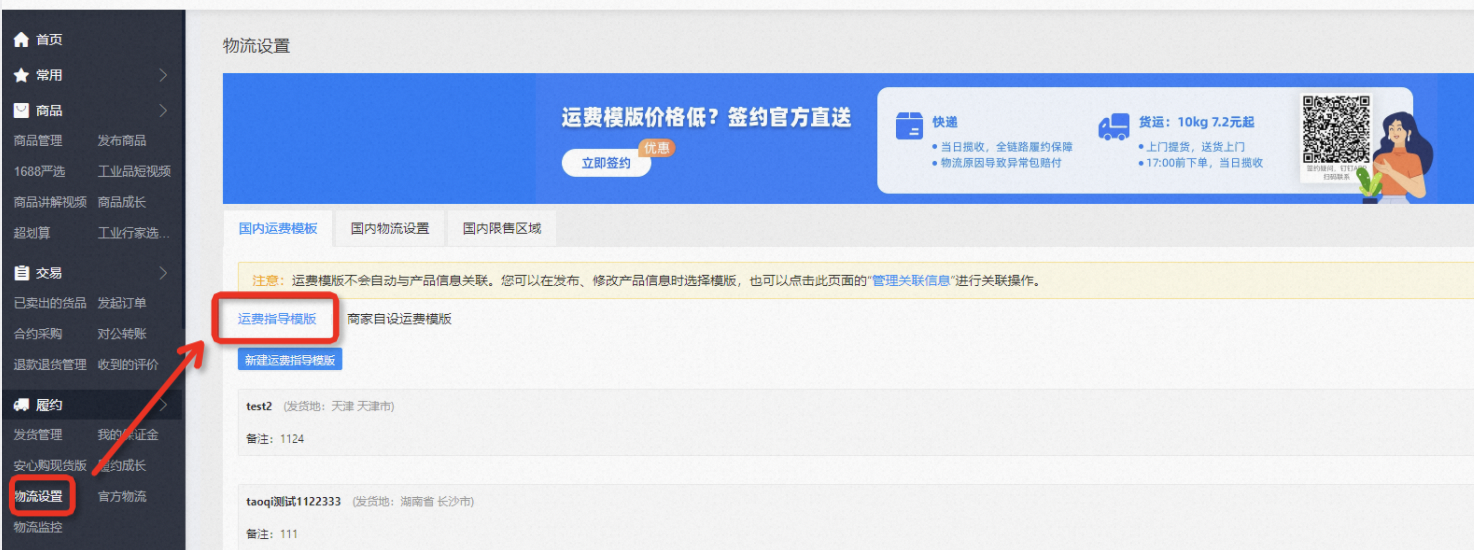
Task: Click the 备注：111 remark text
Action: click(x=272, y=534)
